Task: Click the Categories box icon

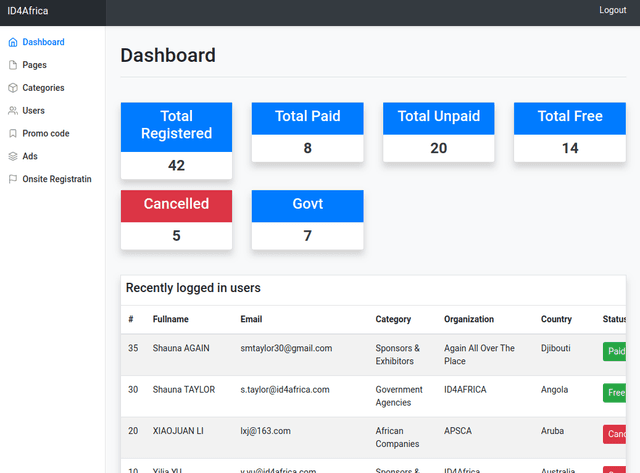Action: (13, 88)
